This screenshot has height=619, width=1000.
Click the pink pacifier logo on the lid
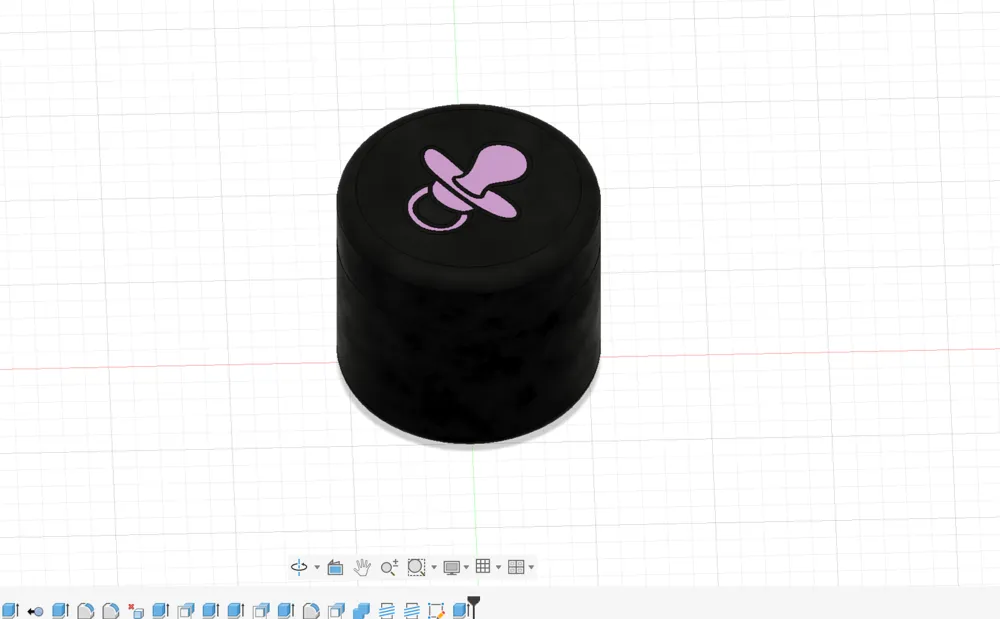pyautogui.click(x=467, y=188)
